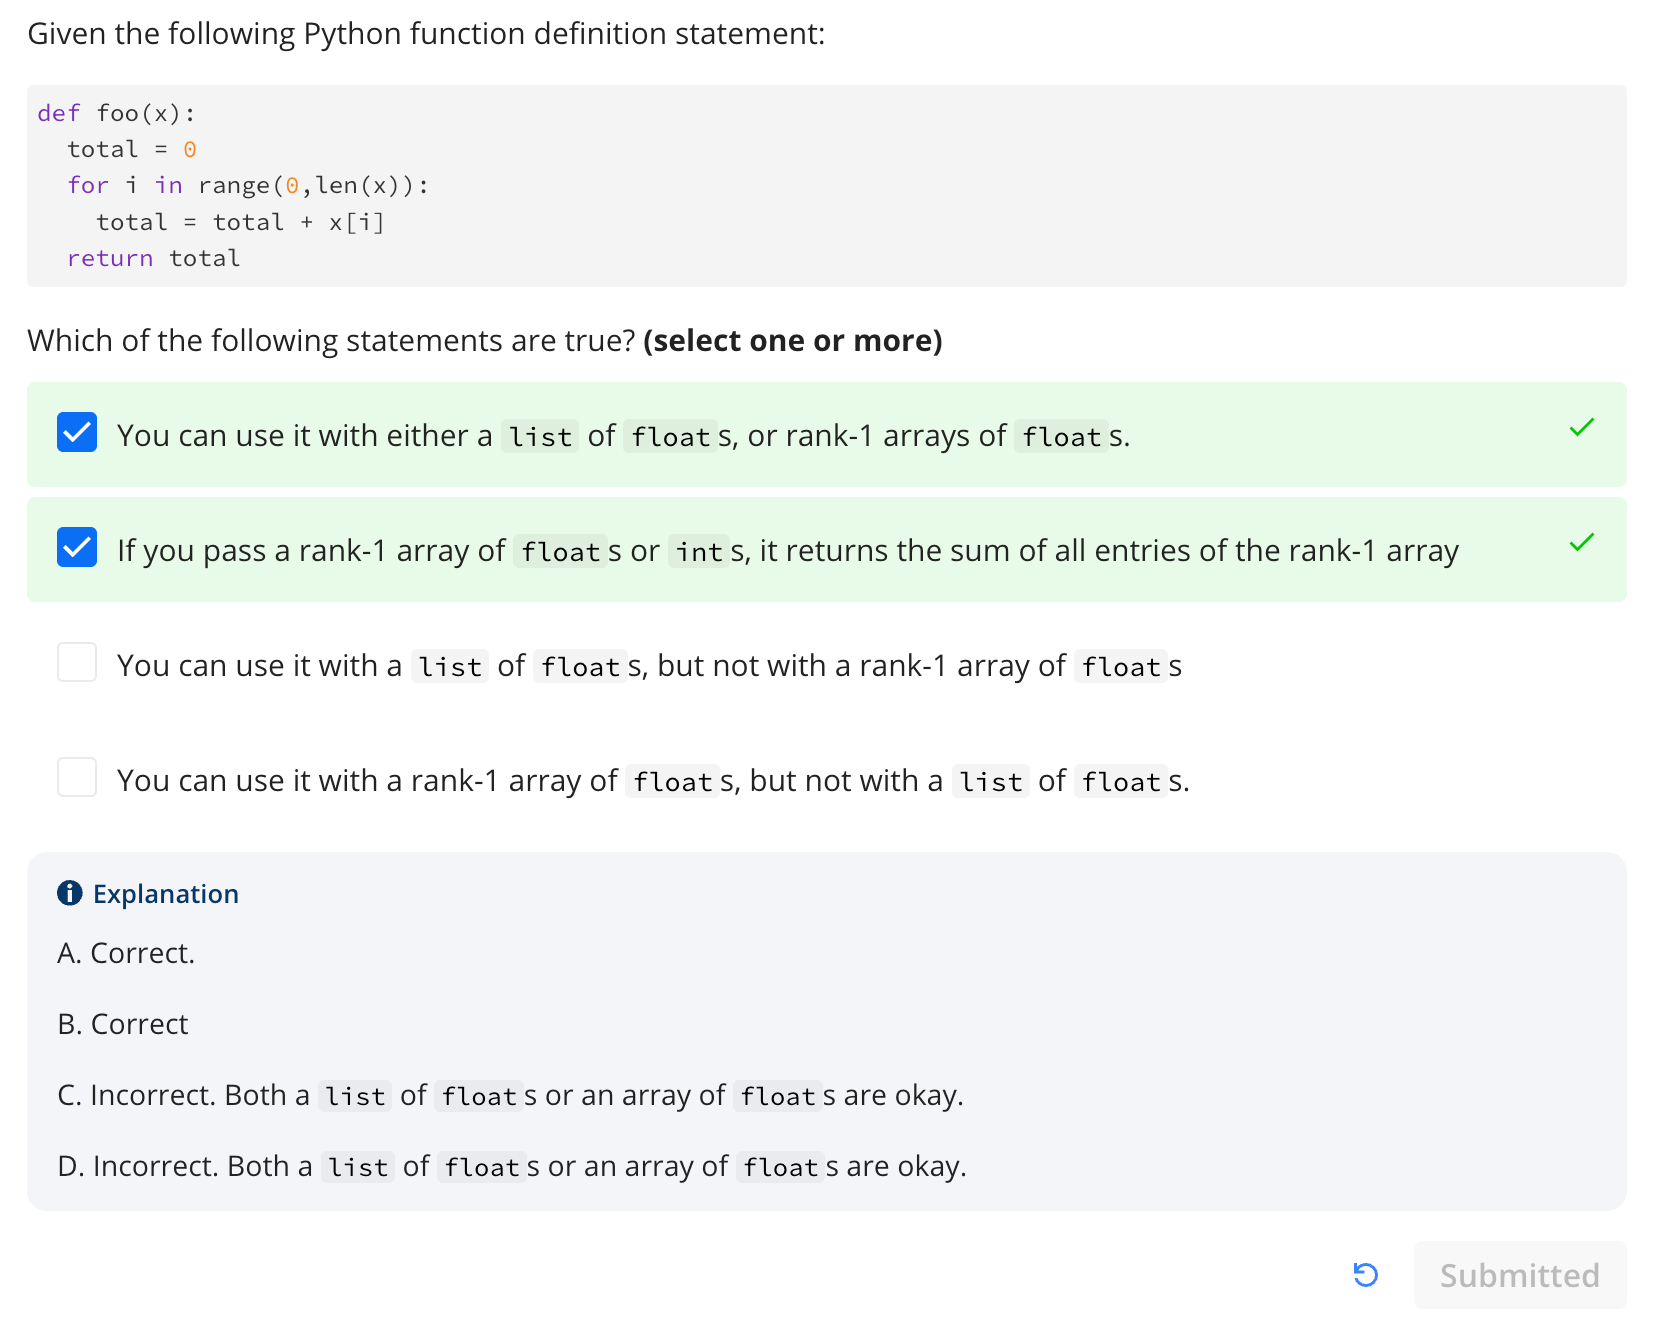Click the 'def foo(x):' code line
Viewport: 1670px width, 1322px height.
click(x=117, y=113)
